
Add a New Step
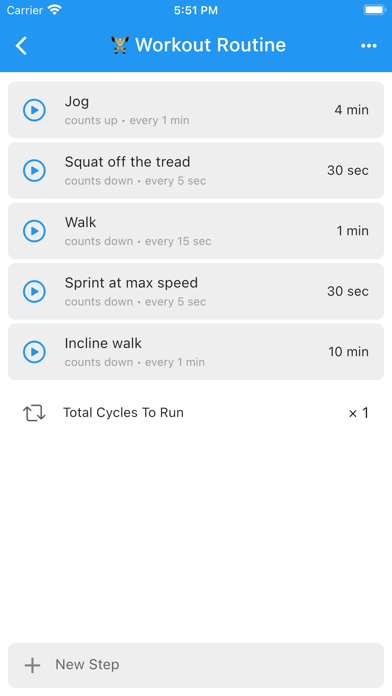click(196, 665)
